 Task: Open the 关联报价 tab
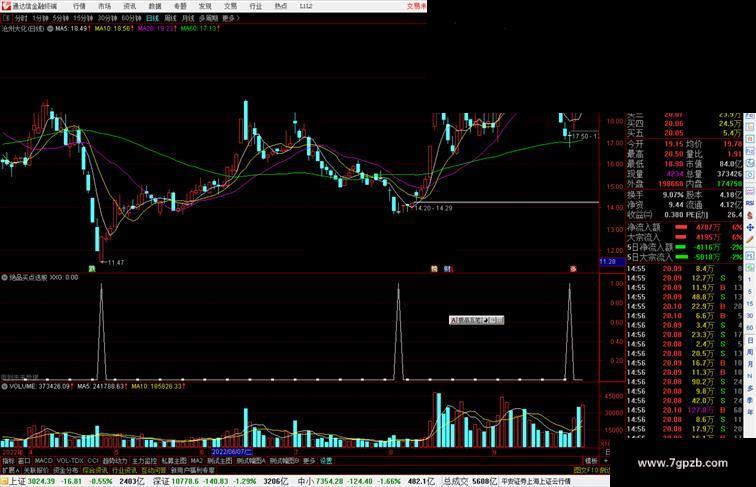(x=36, y=470)
